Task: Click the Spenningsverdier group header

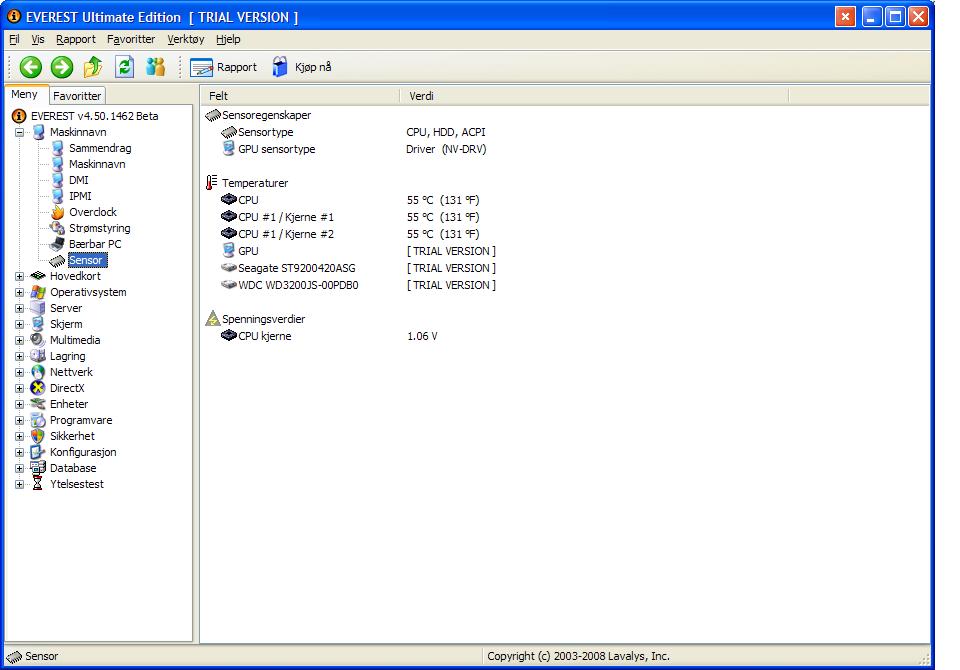Action: (263, 318)
